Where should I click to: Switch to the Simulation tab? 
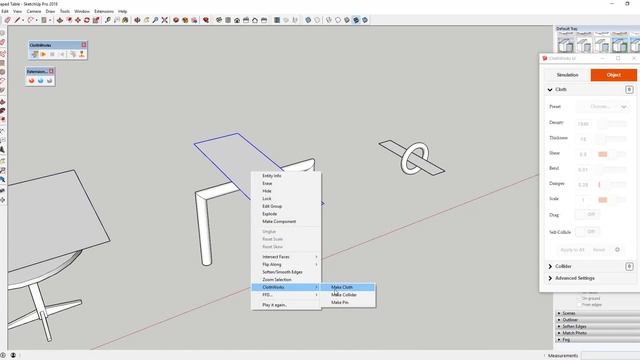[567, 75]
